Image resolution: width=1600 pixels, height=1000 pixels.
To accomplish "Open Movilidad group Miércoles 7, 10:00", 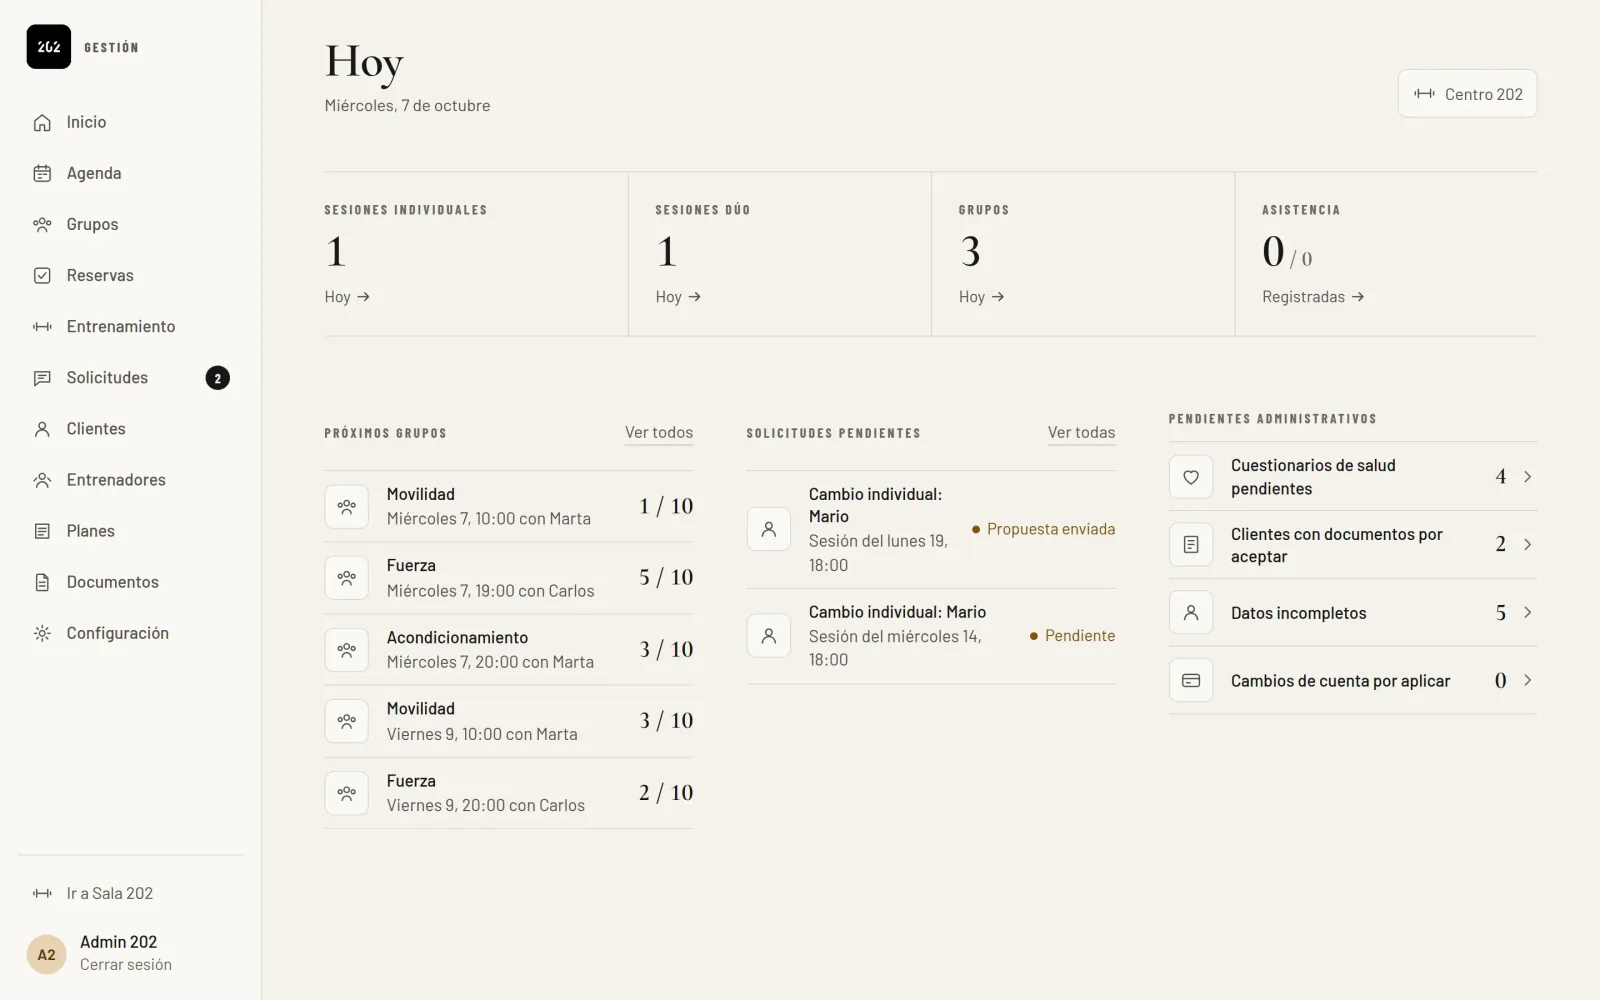I will [x=508, y=506].
